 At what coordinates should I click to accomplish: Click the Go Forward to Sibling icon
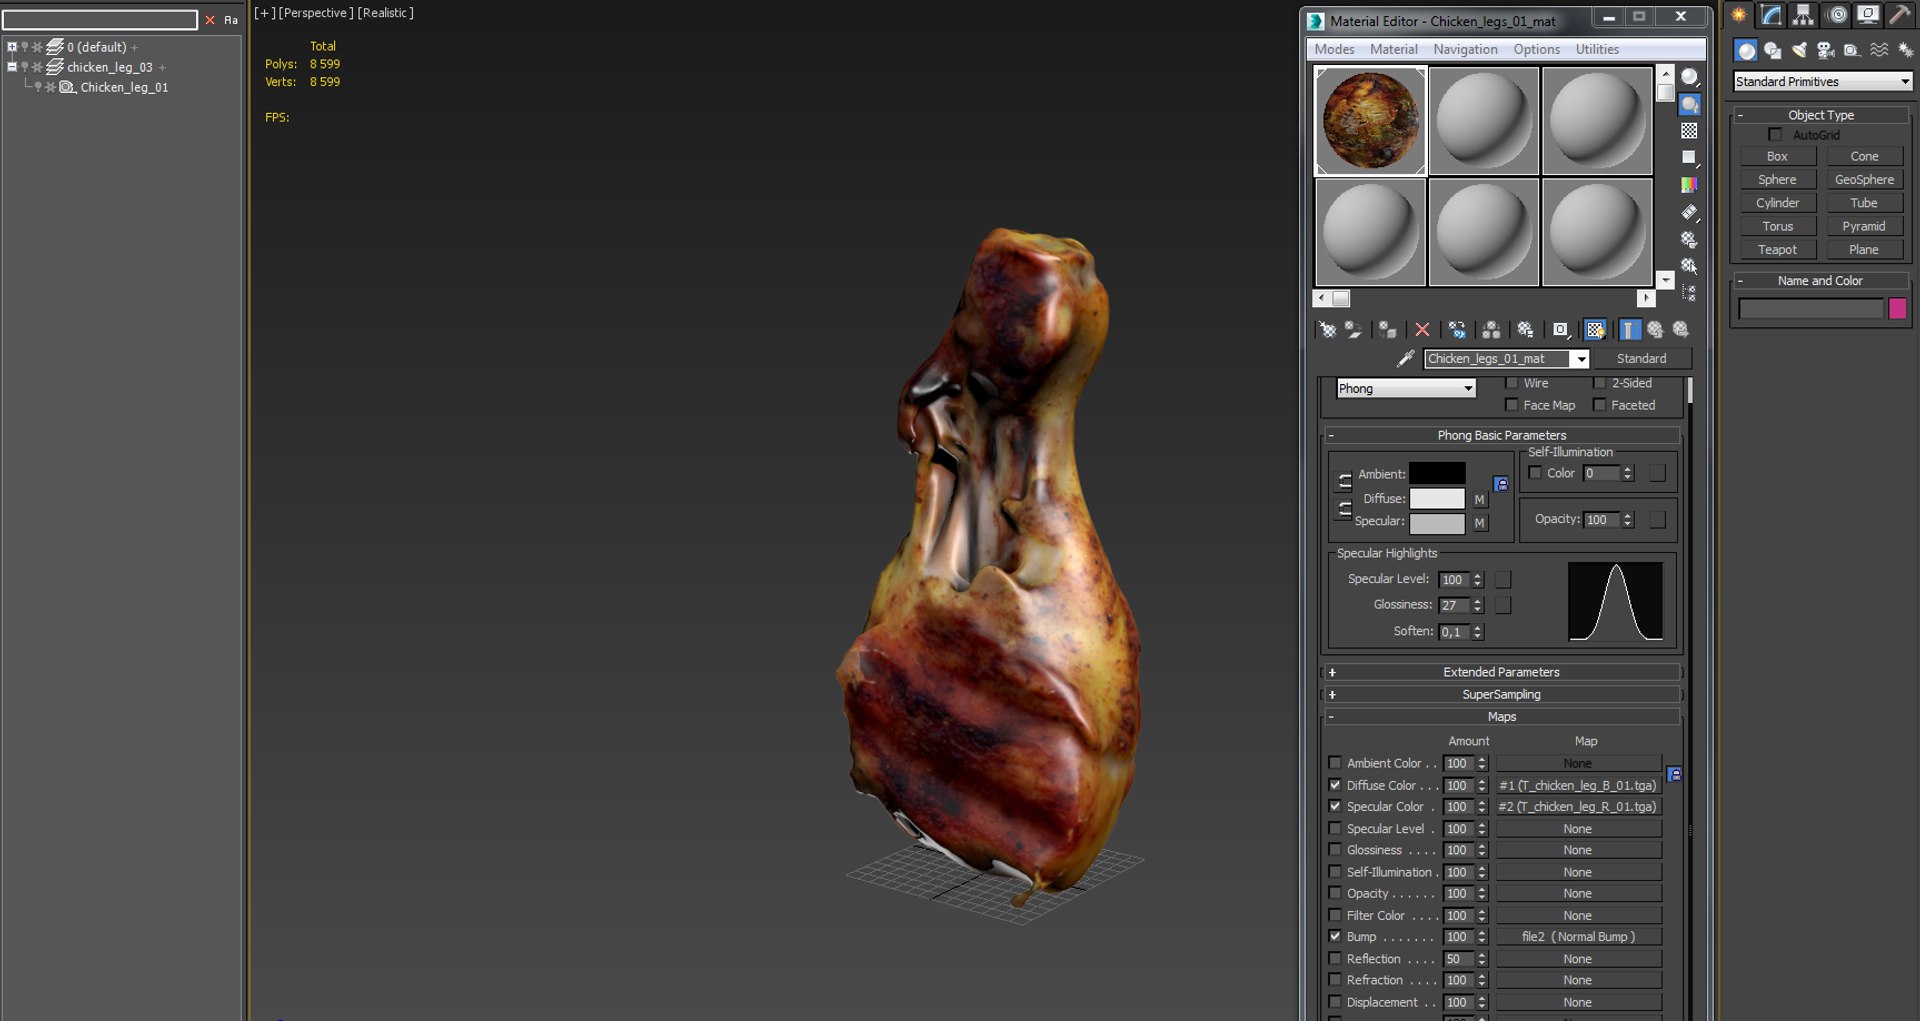tap(1681, 329)
